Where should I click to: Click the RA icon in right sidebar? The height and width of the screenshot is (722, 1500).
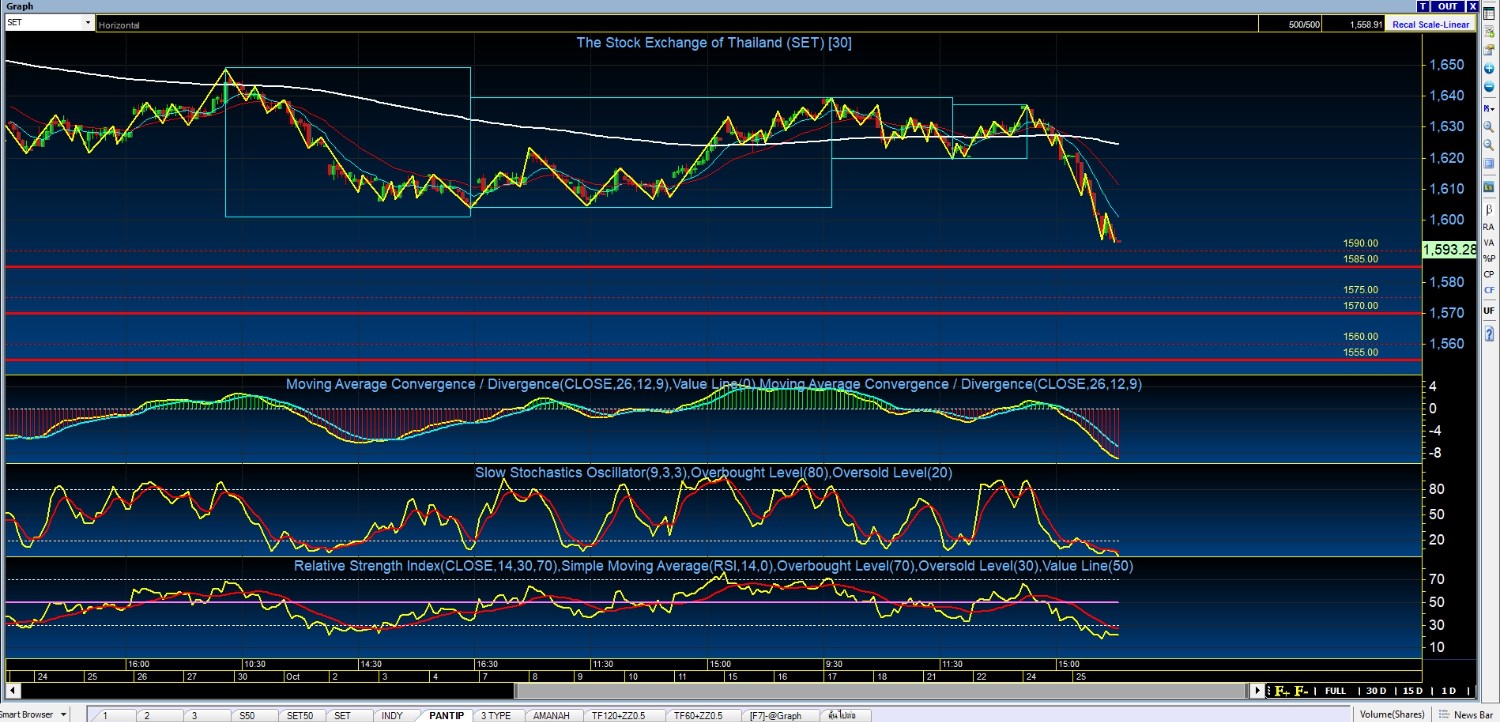coord(1489,227)
